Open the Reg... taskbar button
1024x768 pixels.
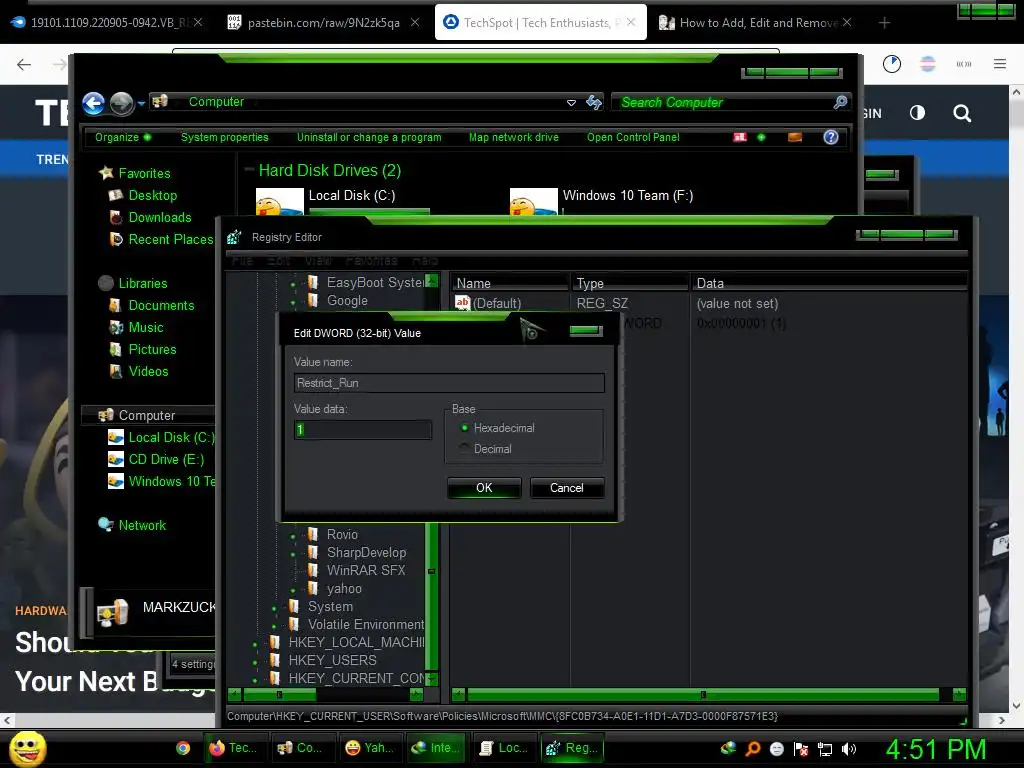coord(572,748)
